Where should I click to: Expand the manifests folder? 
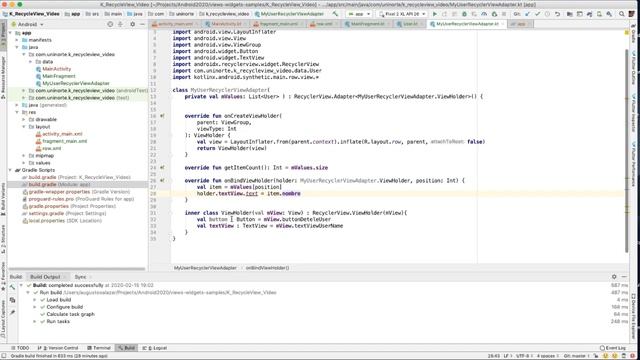pos(17,40)
